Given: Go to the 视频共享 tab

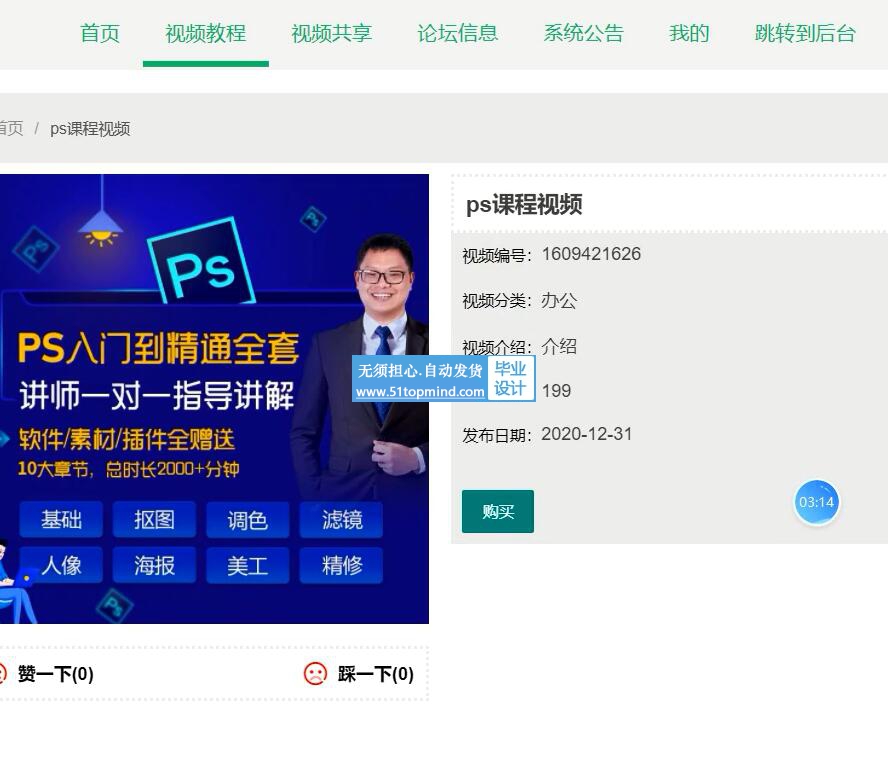Looking at the screenshot, I should click(331, 33).
